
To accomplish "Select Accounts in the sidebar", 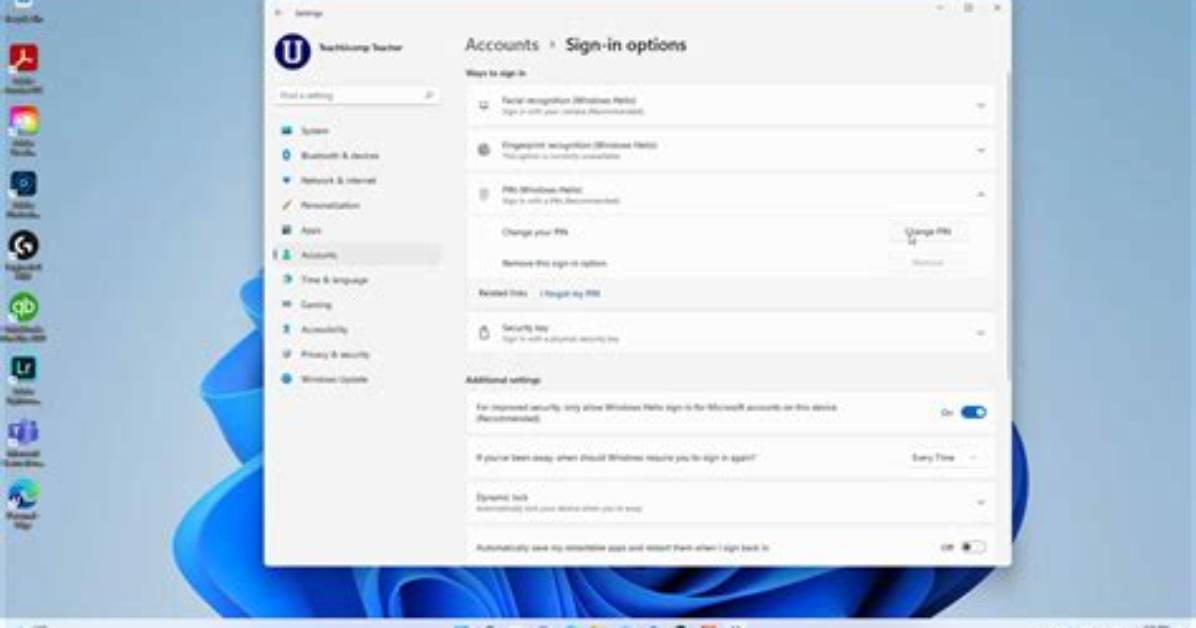I will (357, 255).
